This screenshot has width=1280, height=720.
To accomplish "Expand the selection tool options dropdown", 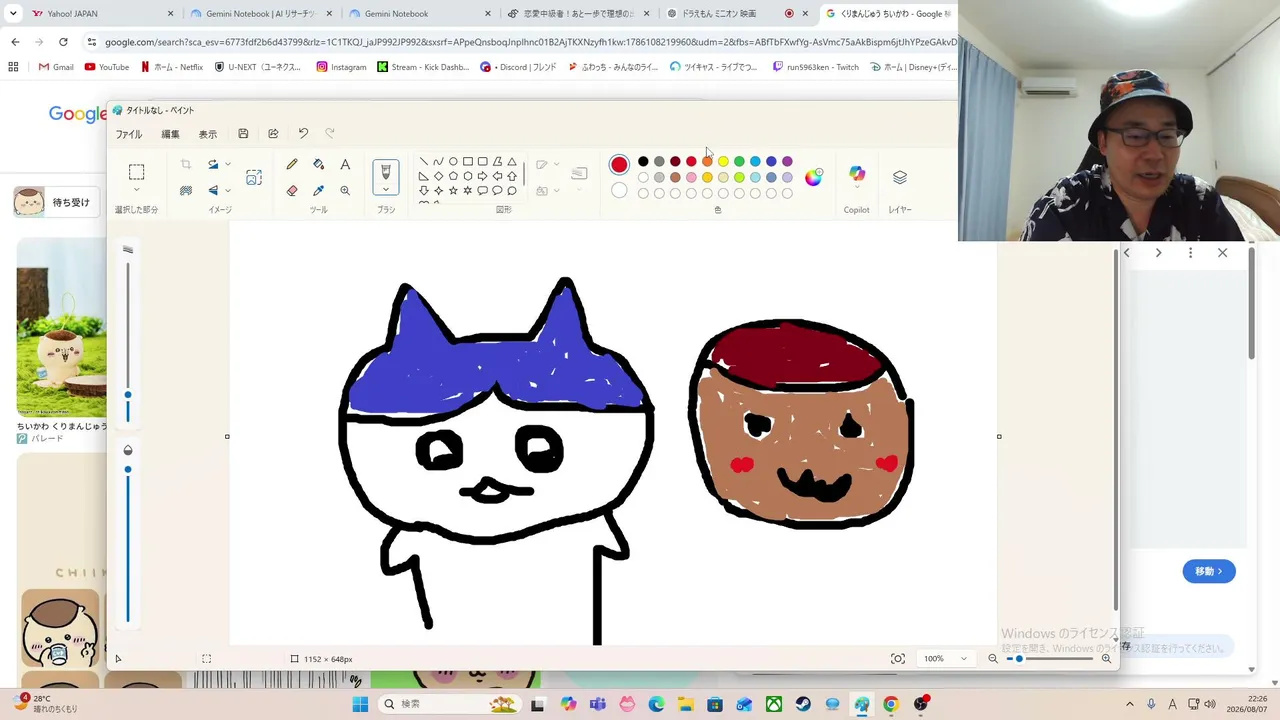I will click(137, 190).
